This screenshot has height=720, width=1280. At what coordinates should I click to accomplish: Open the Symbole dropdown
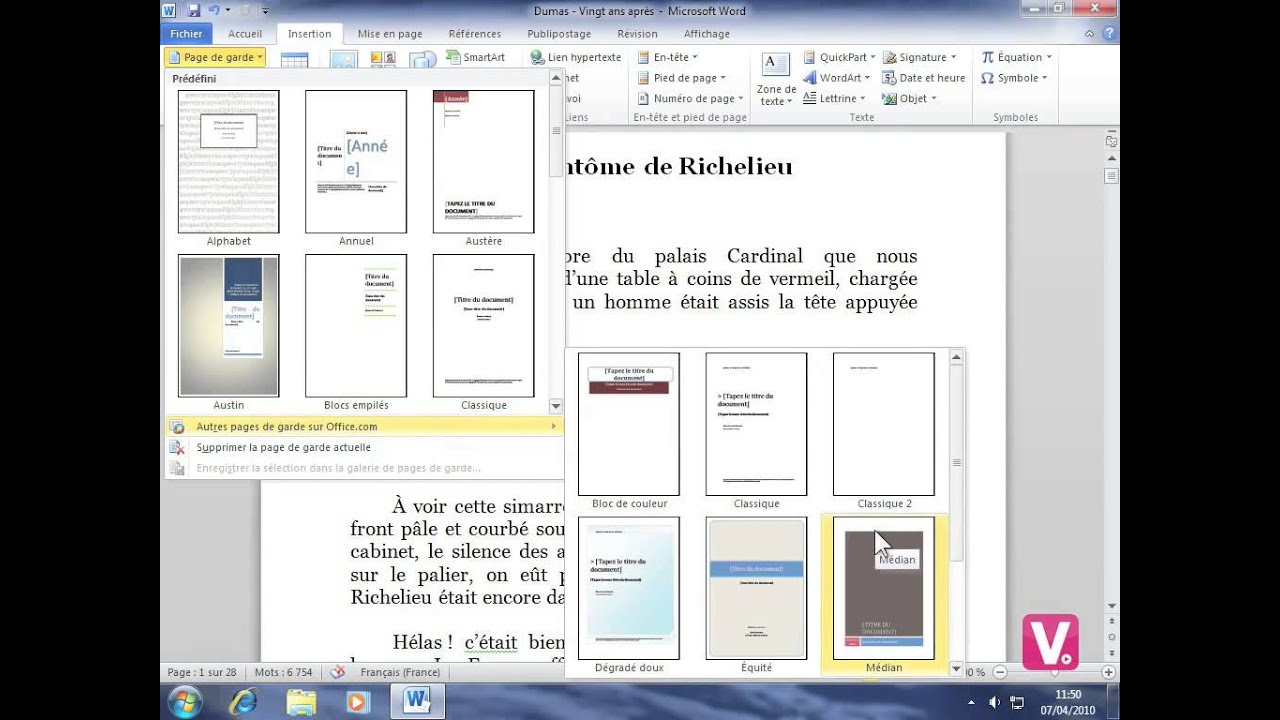1014,78
